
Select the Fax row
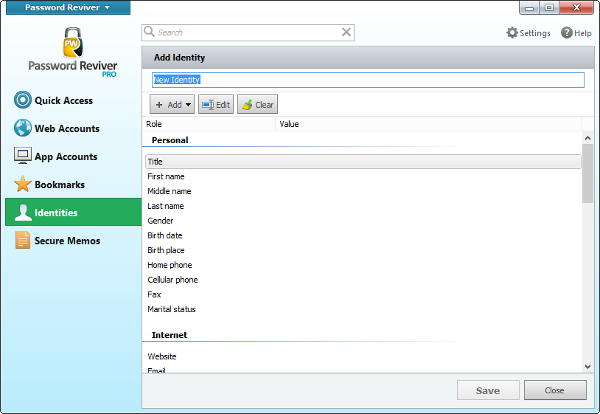pos(363,294)
